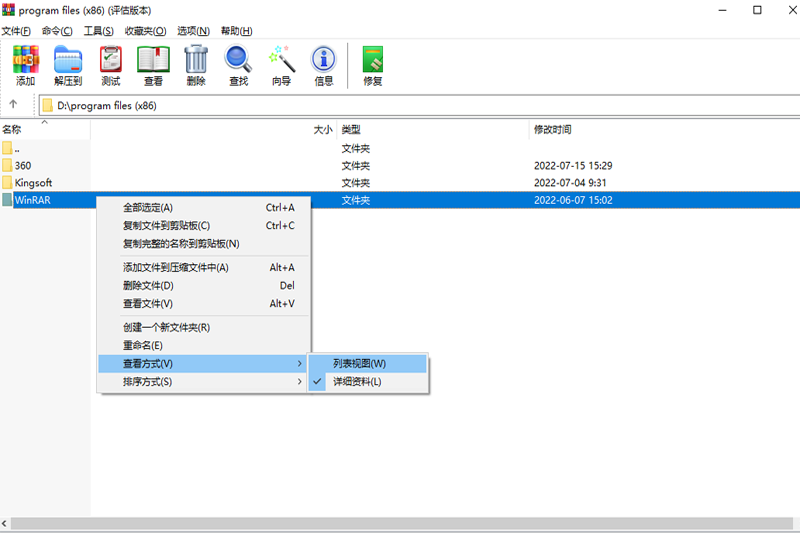Click the horizontal scrollbar track
800x533 pixels.
[x=401, y=523]
